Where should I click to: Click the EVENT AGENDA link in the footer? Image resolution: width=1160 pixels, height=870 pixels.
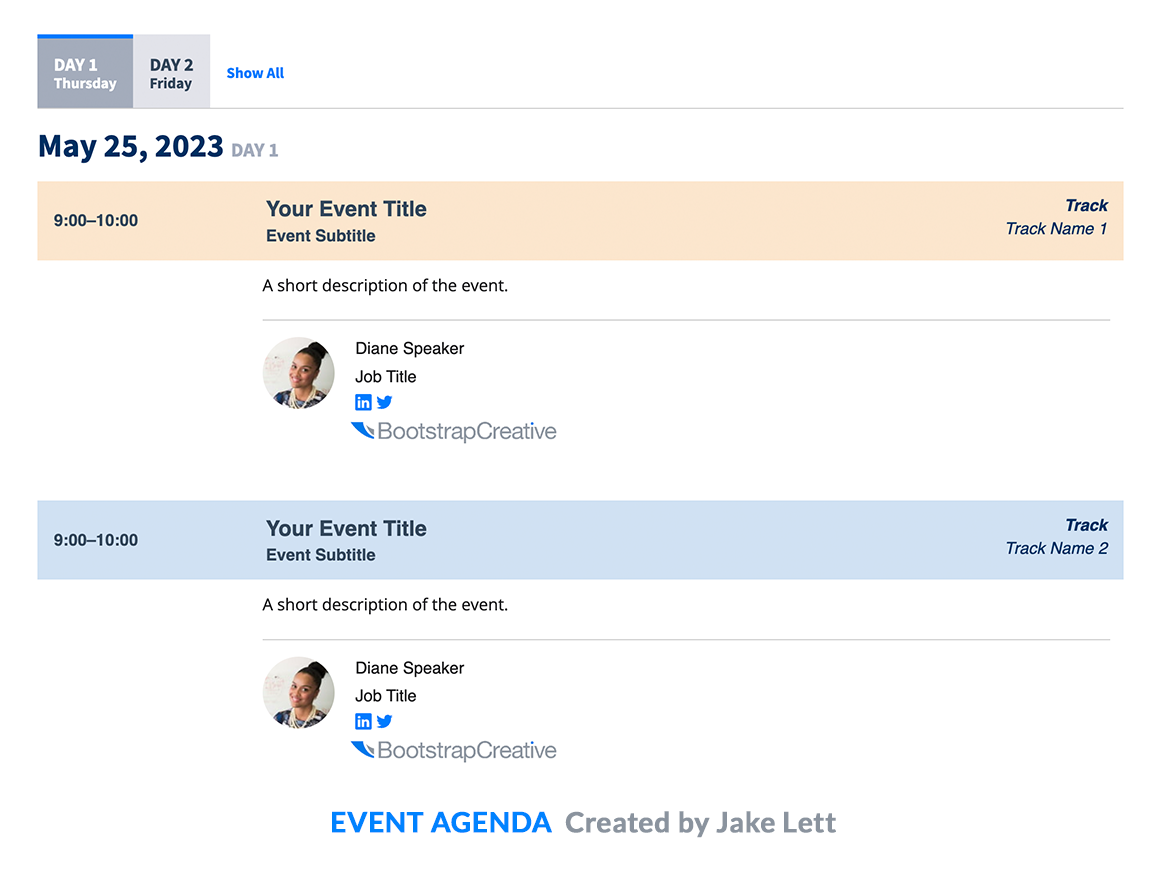pyautogui.click(x=441, y=822)
